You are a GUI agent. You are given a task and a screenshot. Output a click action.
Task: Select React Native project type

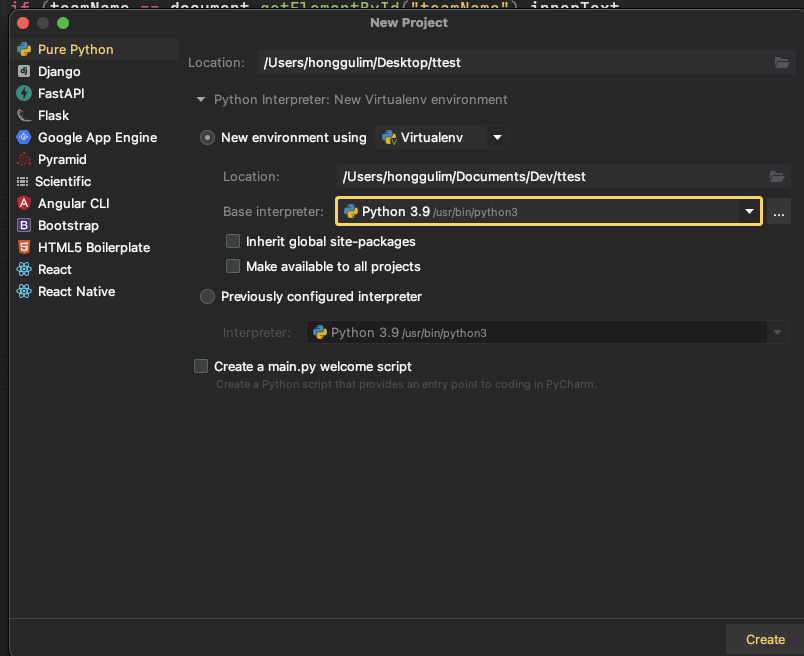click(95, 291)
